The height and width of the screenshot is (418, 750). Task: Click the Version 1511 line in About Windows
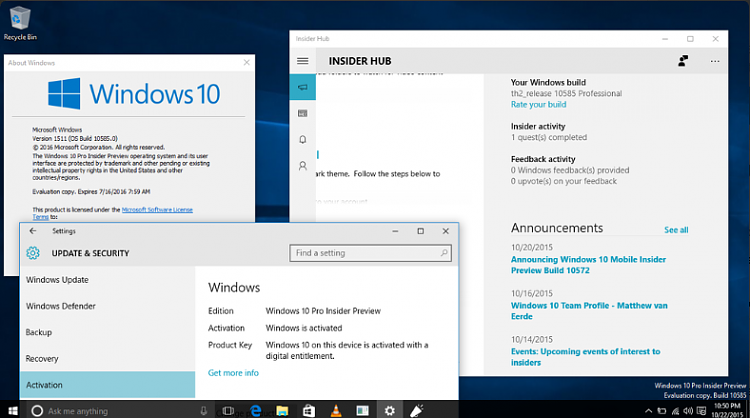point(75,139)
